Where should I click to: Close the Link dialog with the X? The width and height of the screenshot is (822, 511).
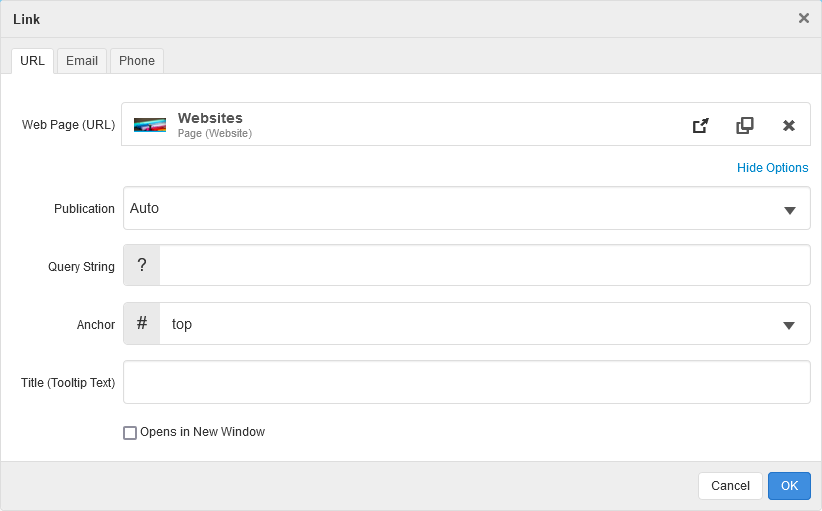point(804,18)
